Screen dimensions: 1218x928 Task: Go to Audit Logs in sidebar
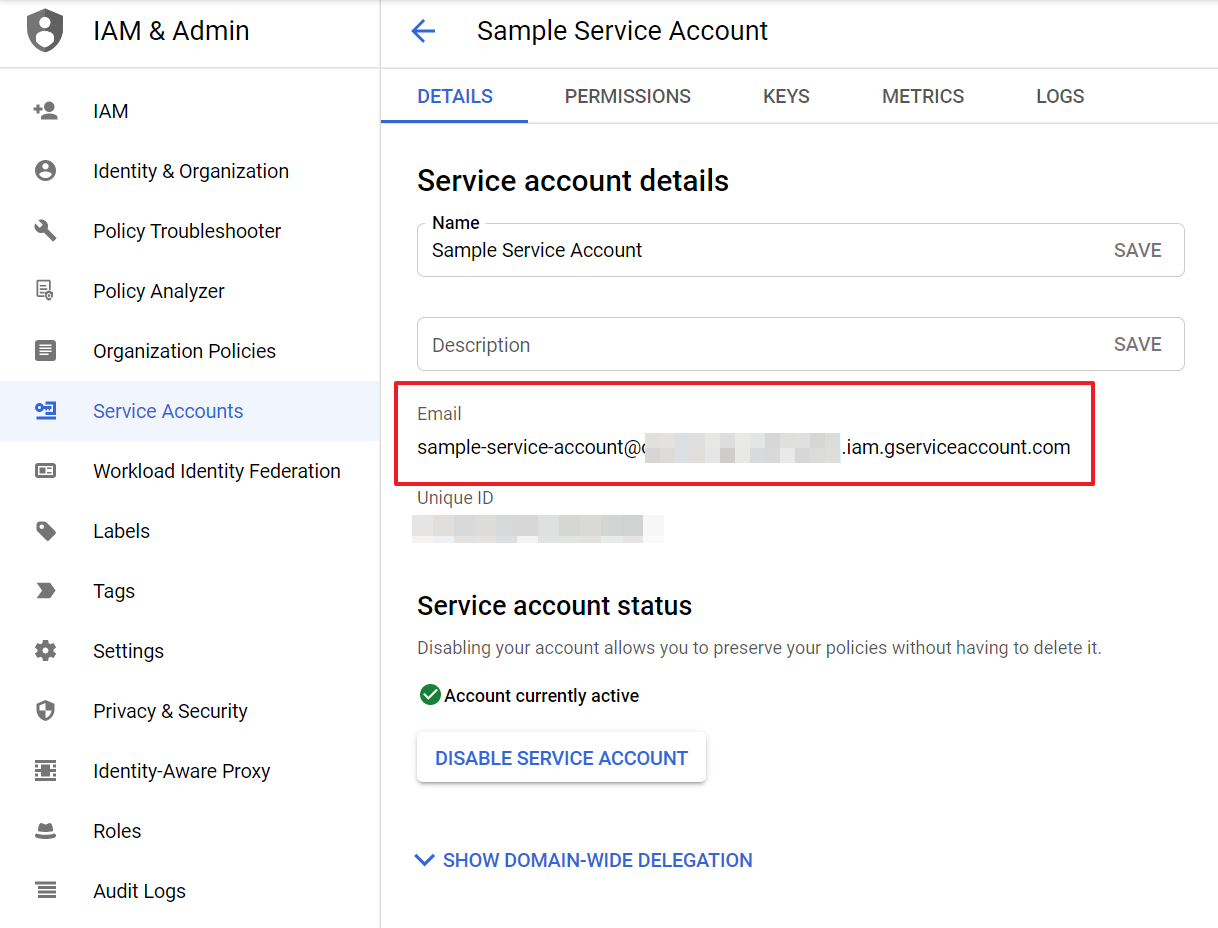[139, 891]
